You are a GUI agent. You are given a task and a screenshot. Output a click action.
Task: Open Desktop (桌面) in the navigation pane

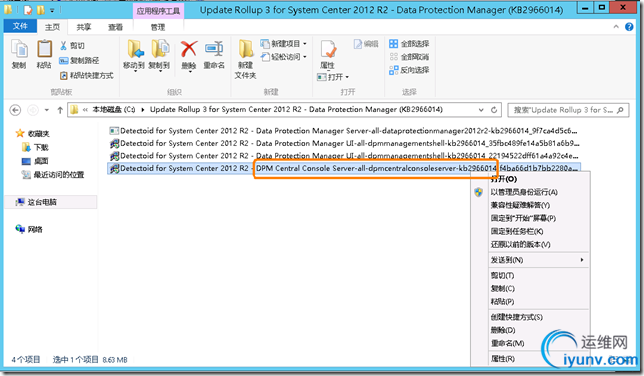(x=35, y=161)
